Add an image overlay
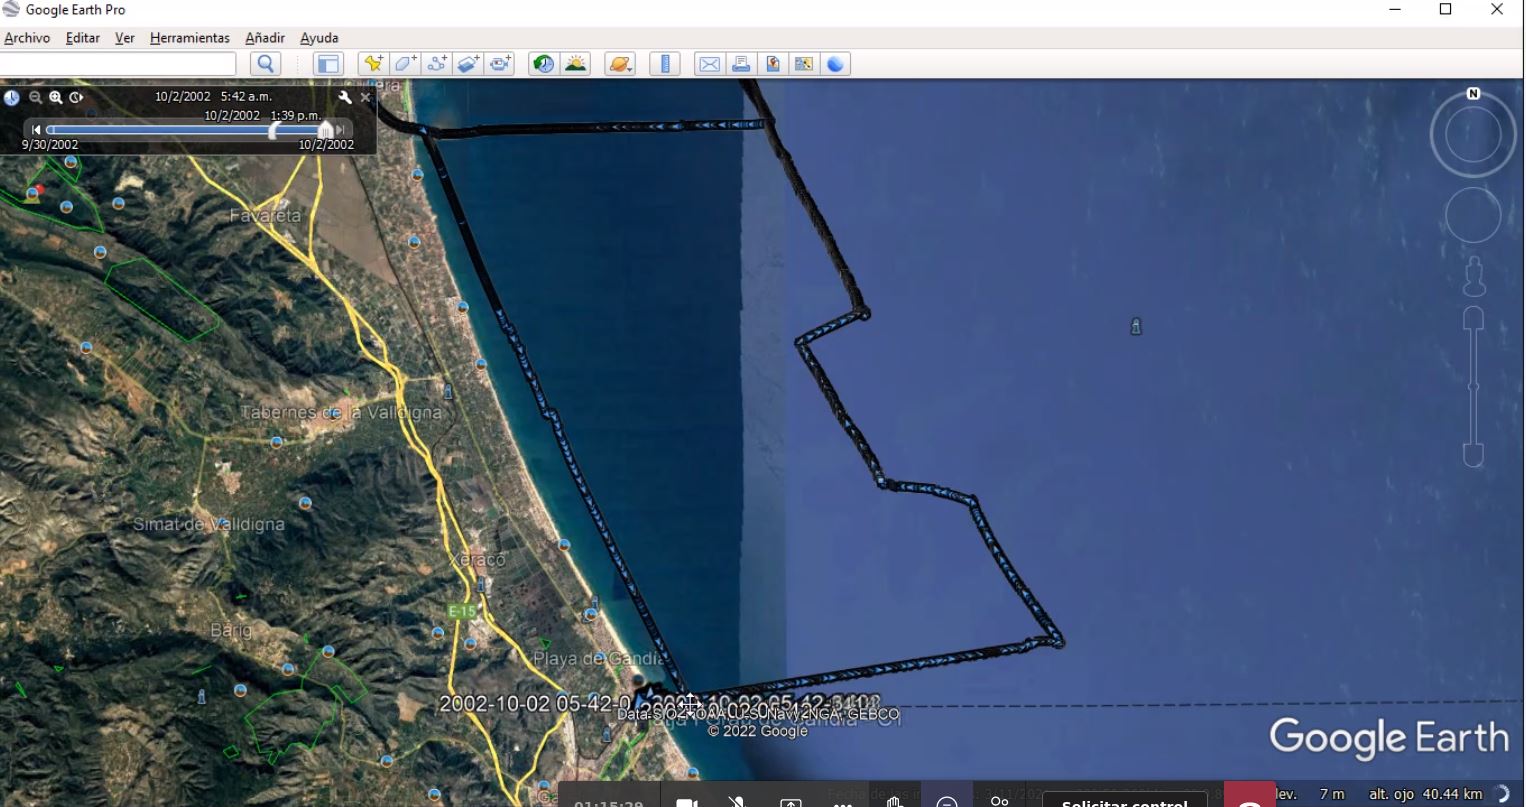The image size is (1526, 807). point(469,64)
